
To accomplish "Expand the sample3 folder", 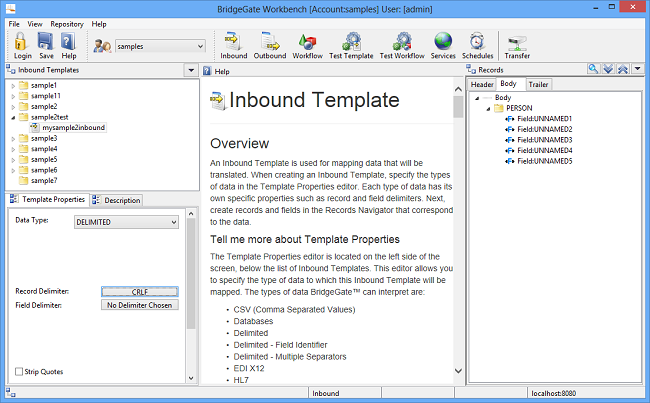I will [x=13, y=139].
